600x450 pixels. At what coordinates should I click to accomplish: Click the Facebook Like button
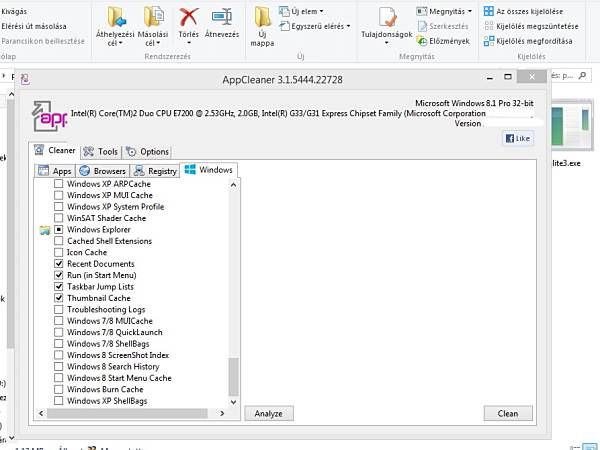[x=518, y=138]
